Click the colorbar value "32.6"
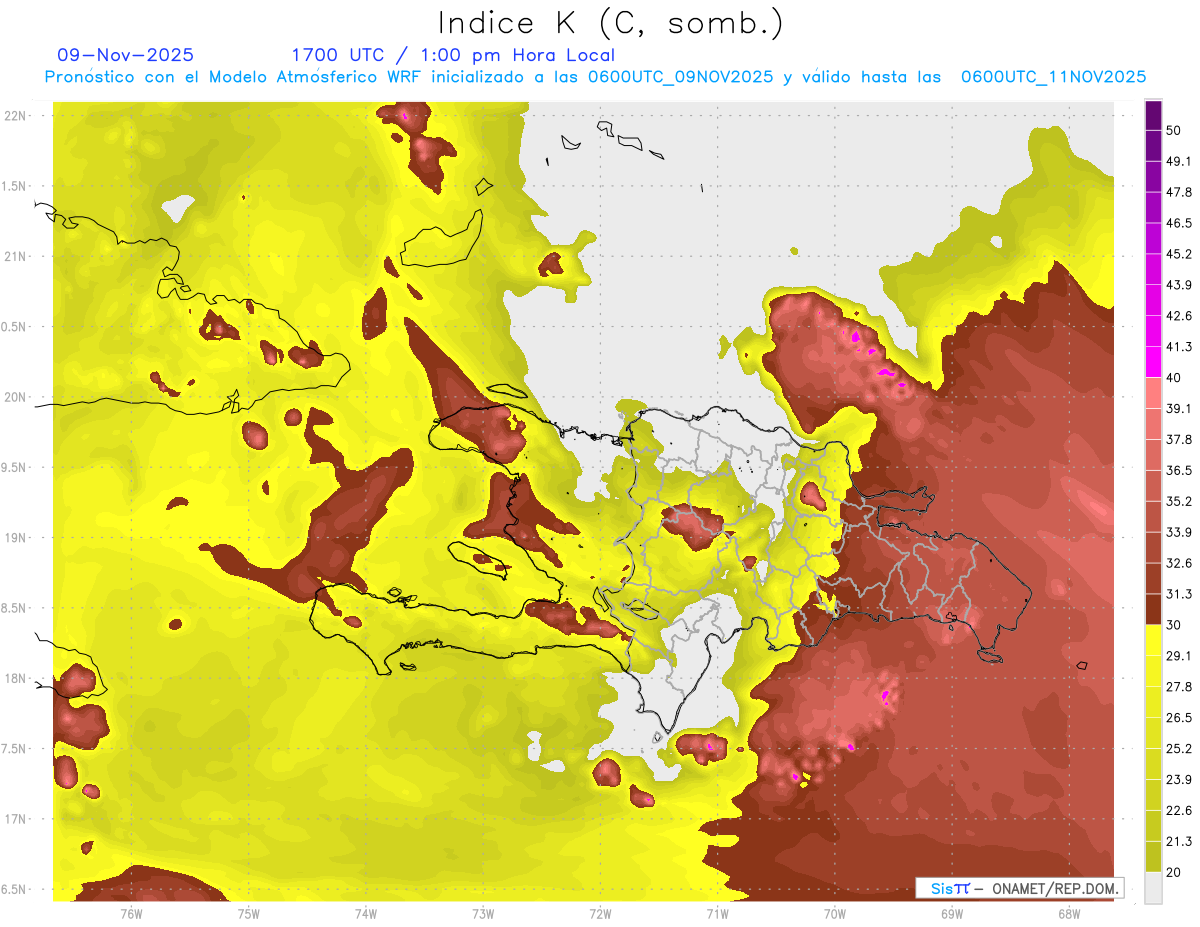Viewport: 1200px width, 927px height. pyautogui.click(x=1179, y=563)
